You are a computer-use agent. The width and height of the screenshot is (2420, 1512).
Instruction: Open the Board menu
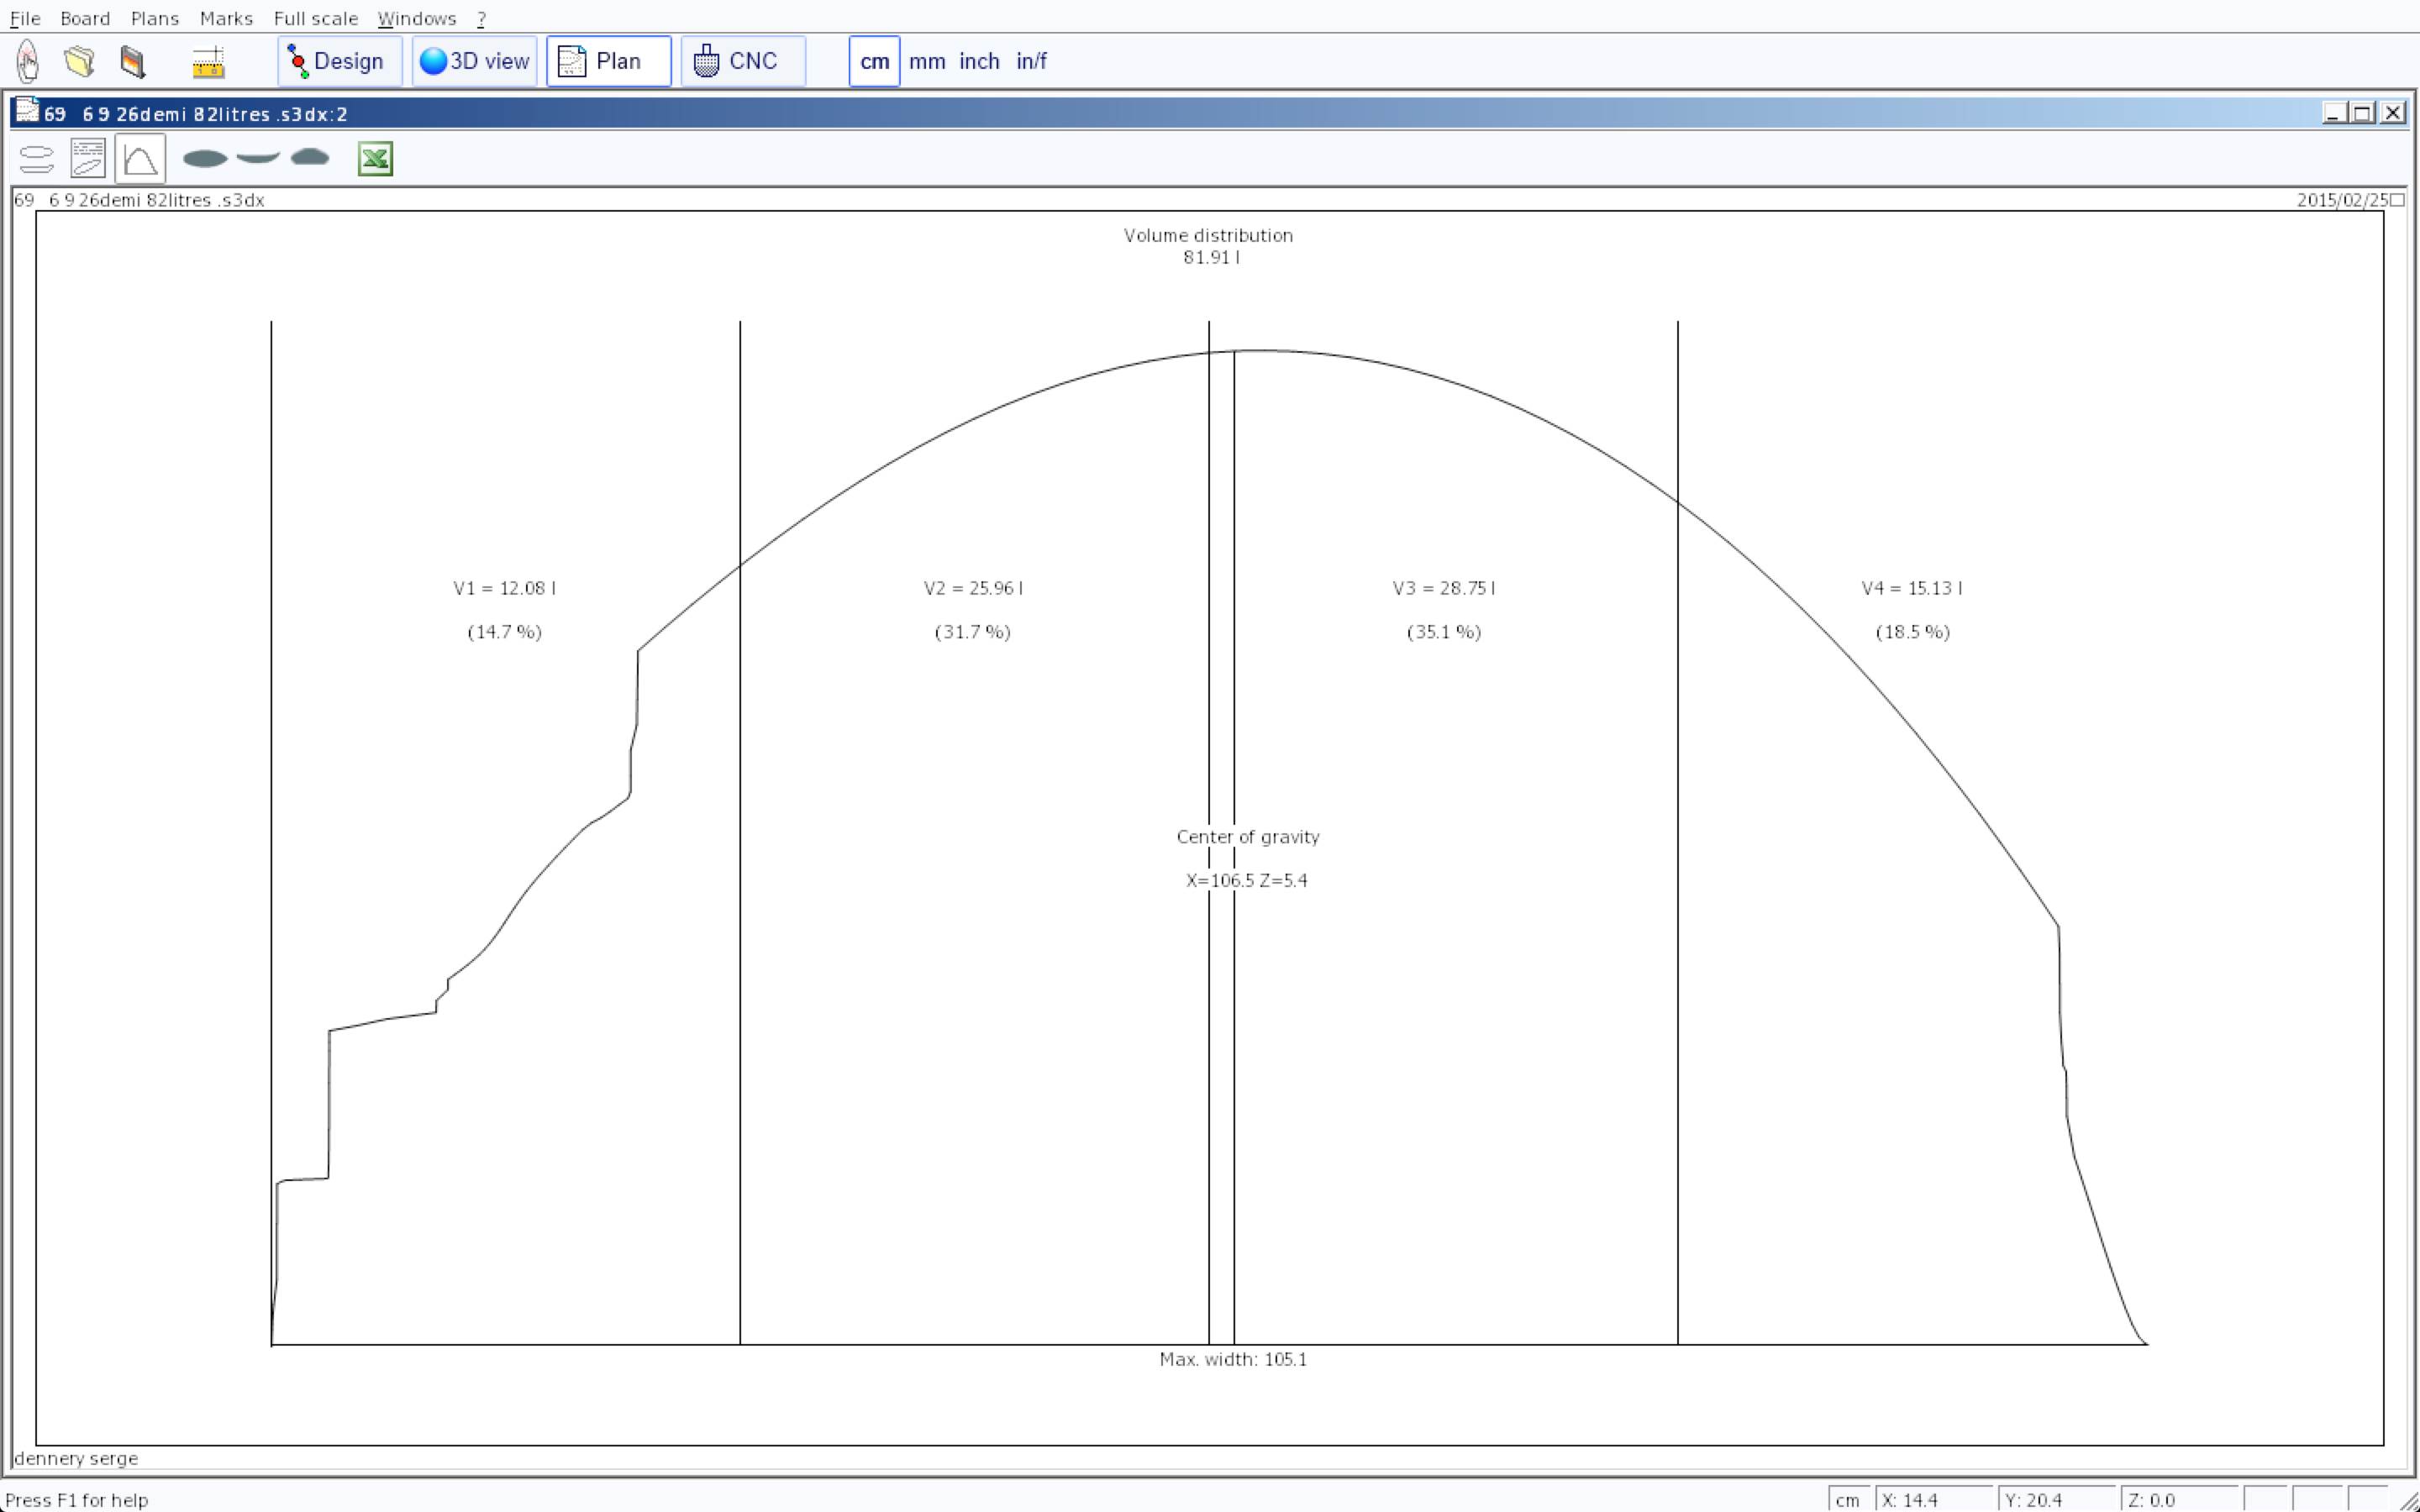point(84,18)
